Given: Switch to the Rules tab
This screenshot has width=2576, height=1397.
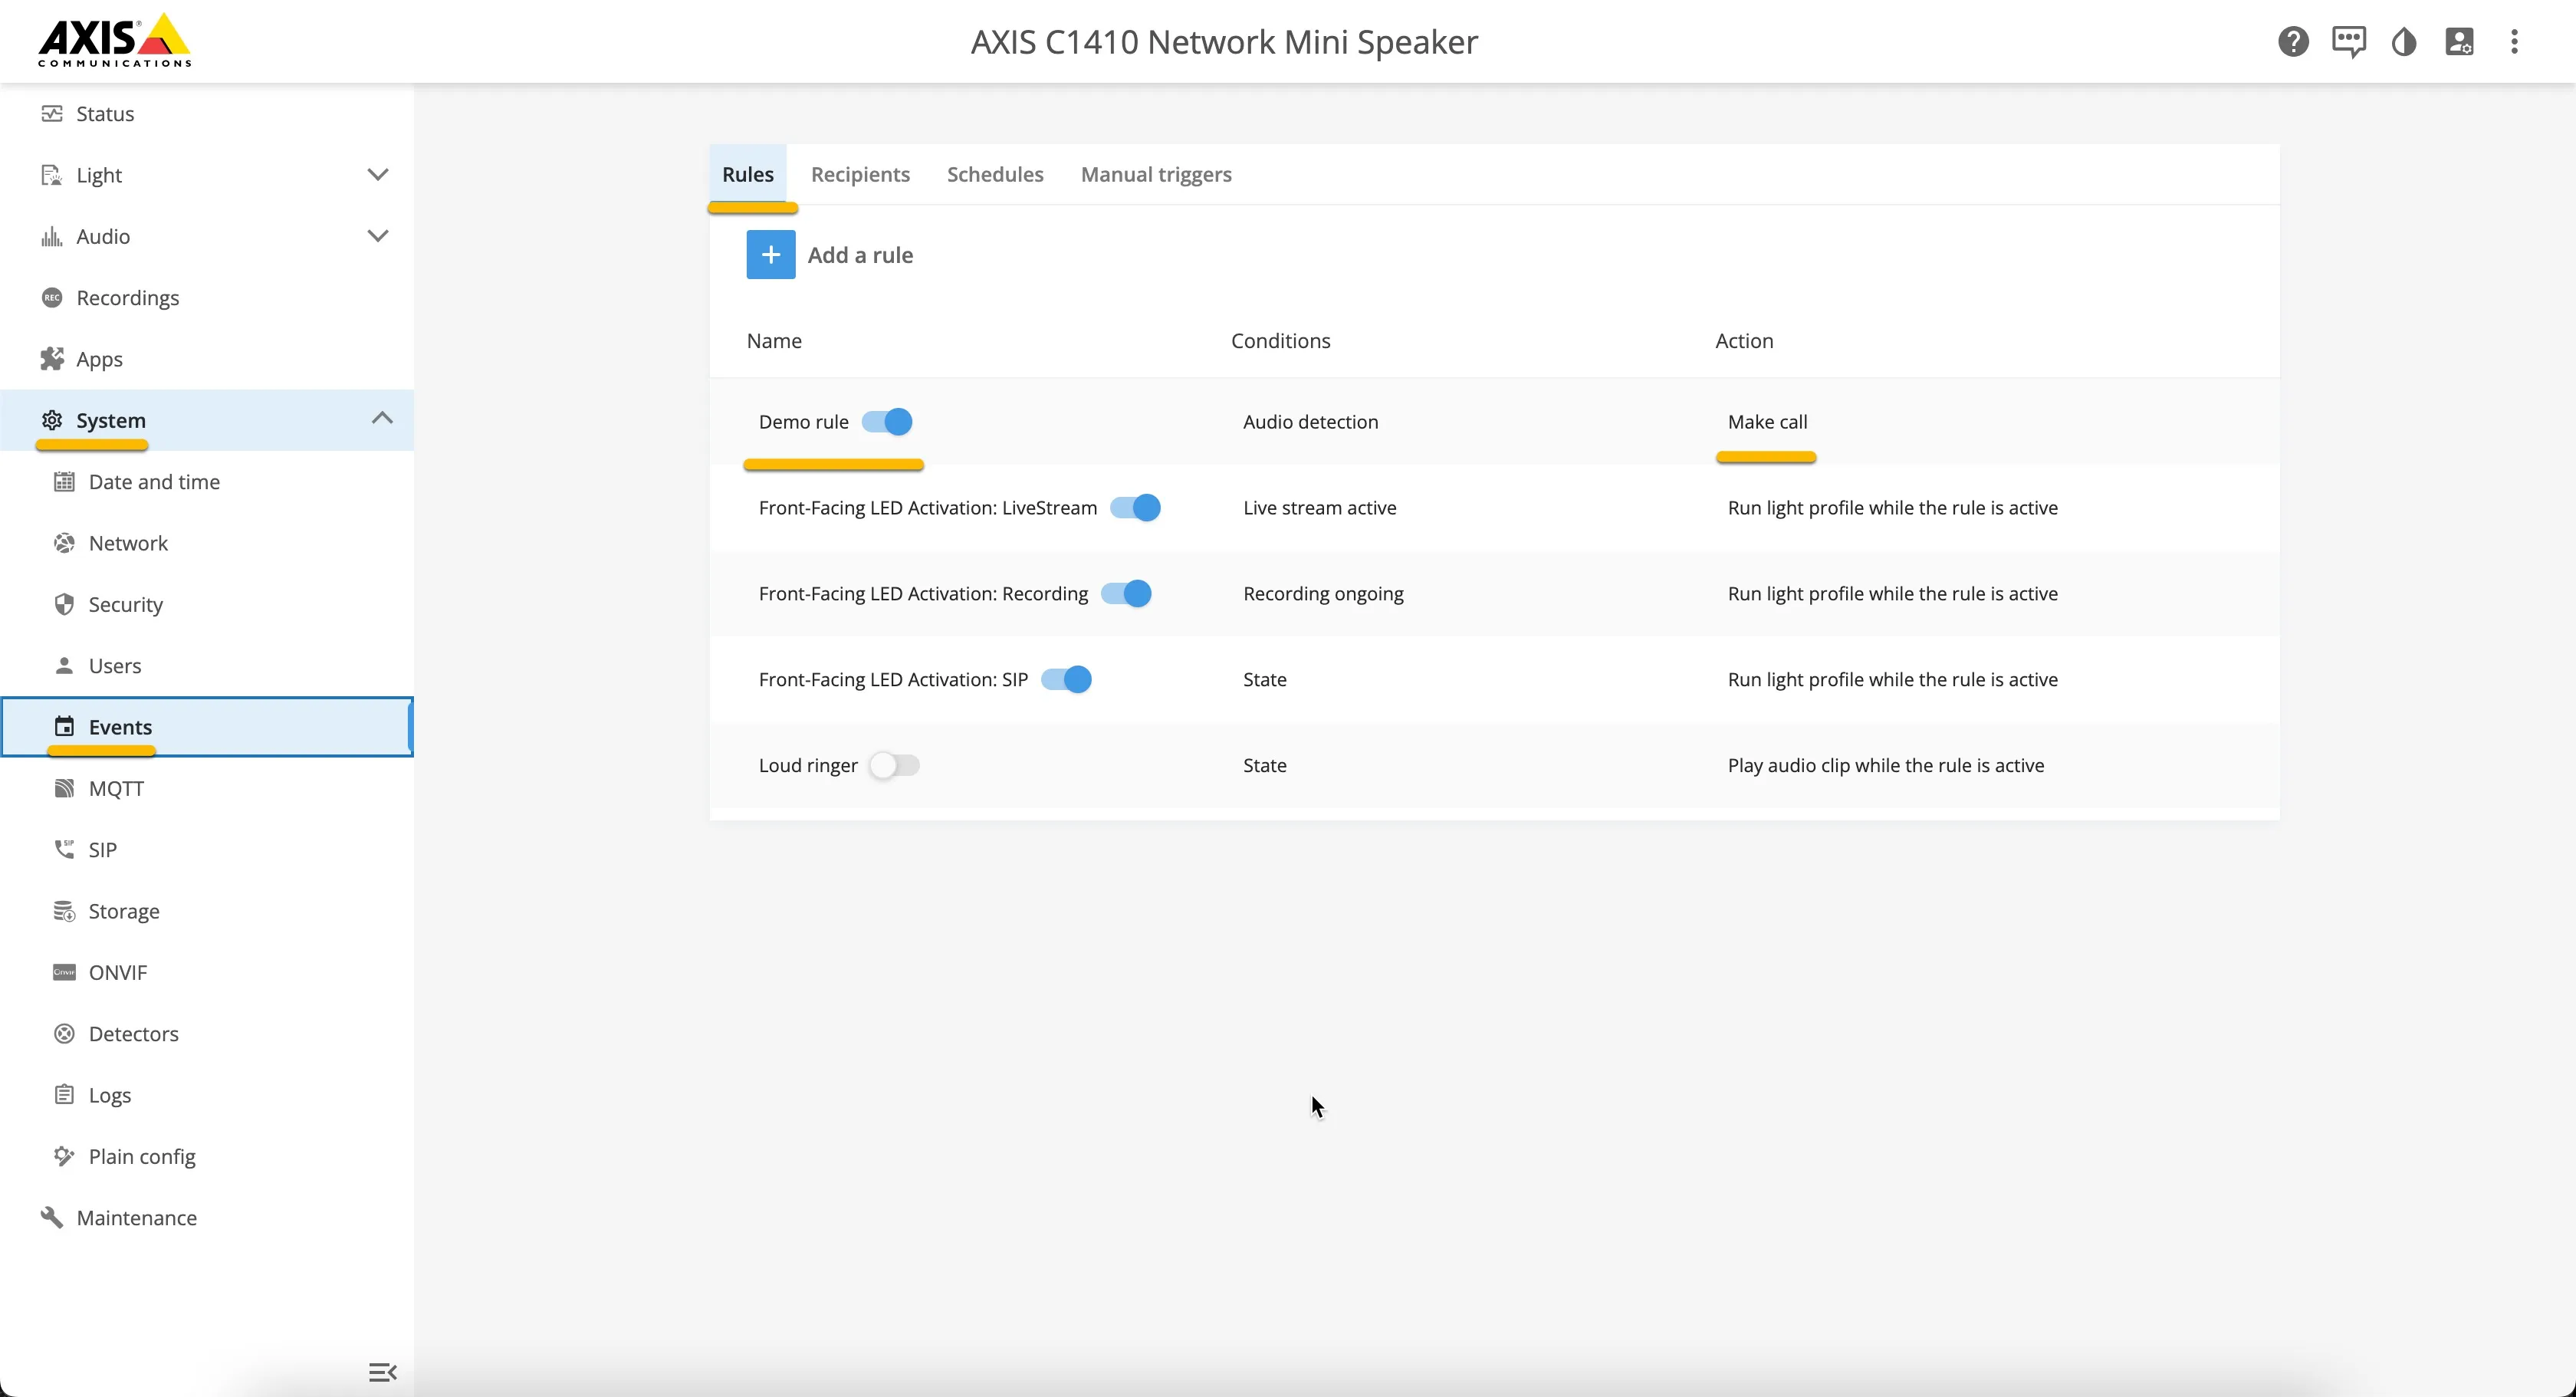Looking at the screenshot, I should (748, 174).
